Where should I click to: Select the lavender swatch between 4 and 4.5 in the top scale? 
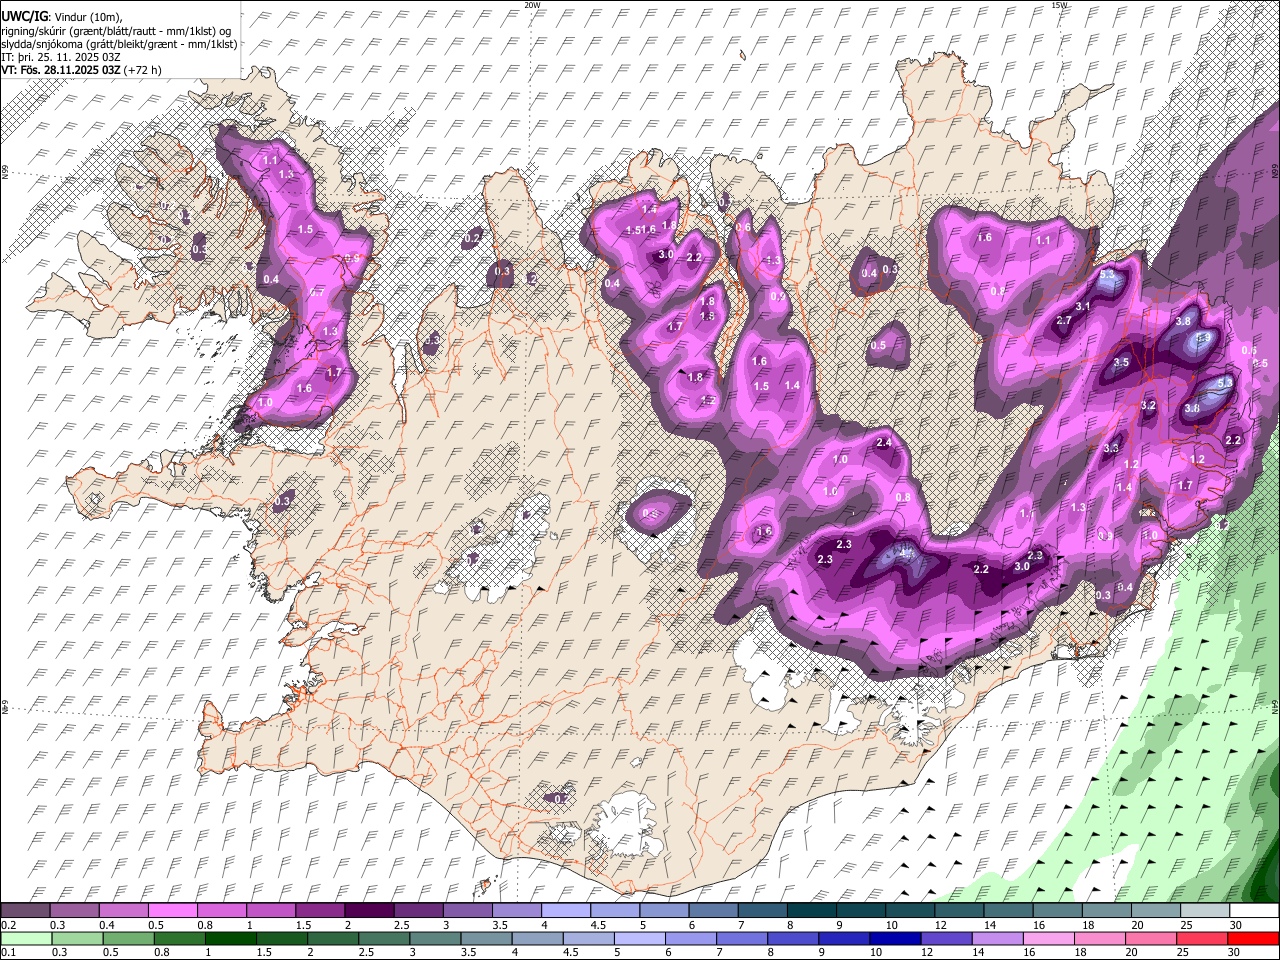(x=565, y=910)
